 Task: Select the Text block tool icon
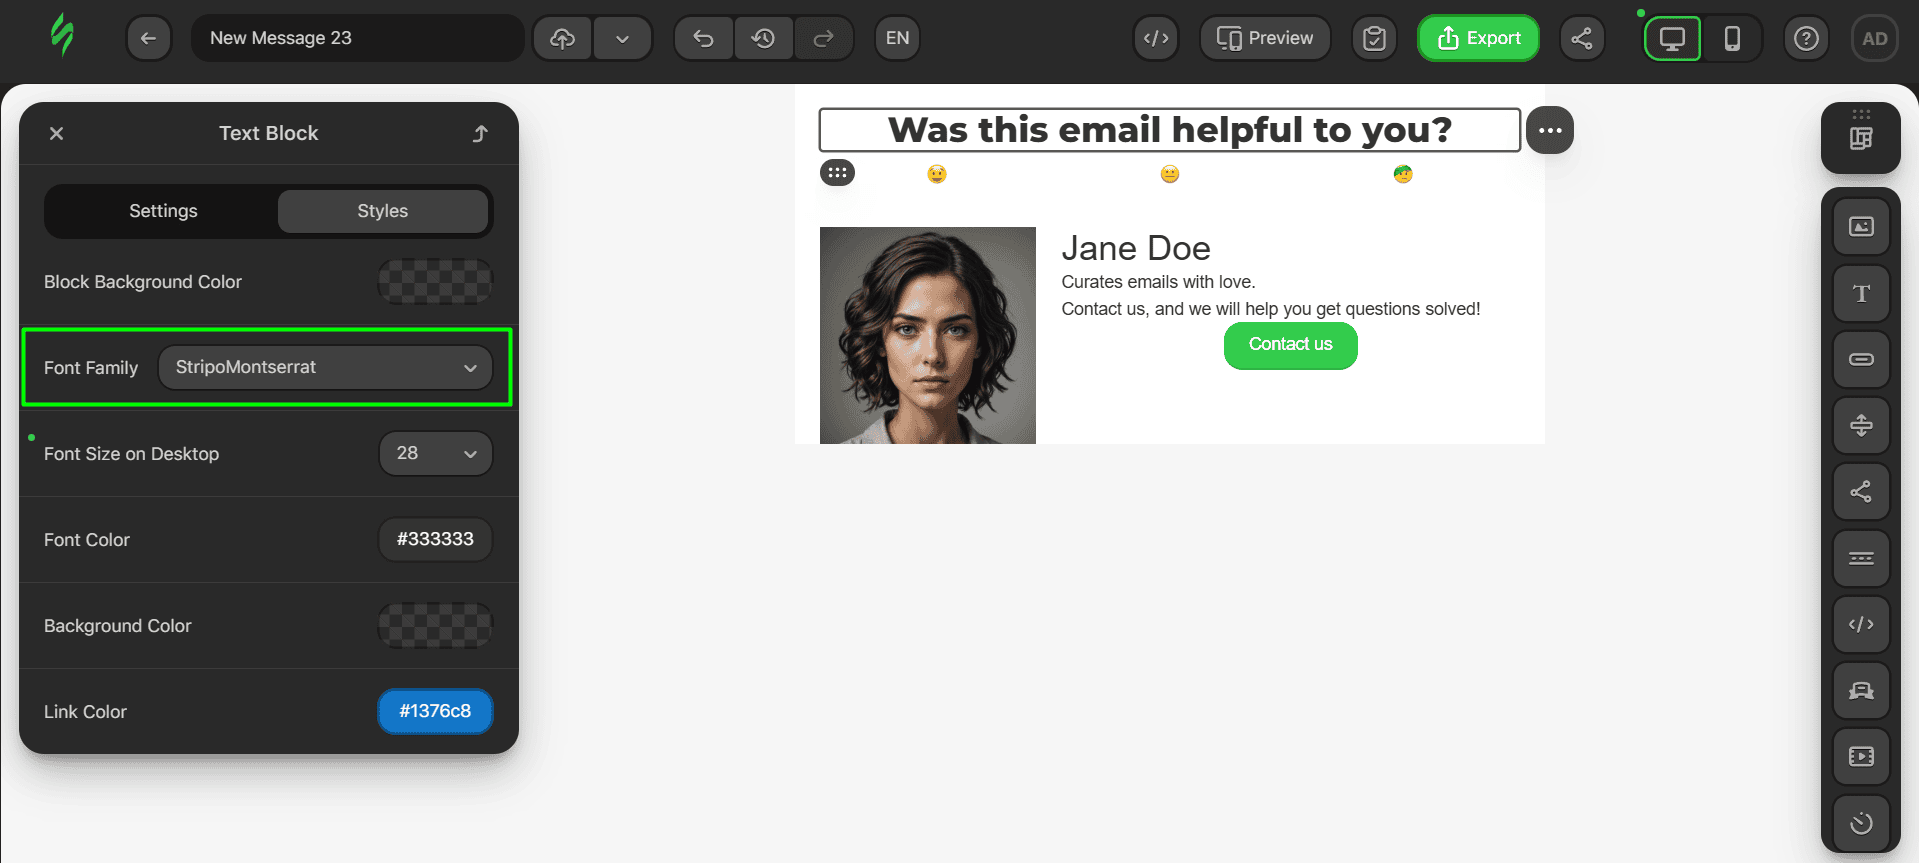[x=1860, y=293]
